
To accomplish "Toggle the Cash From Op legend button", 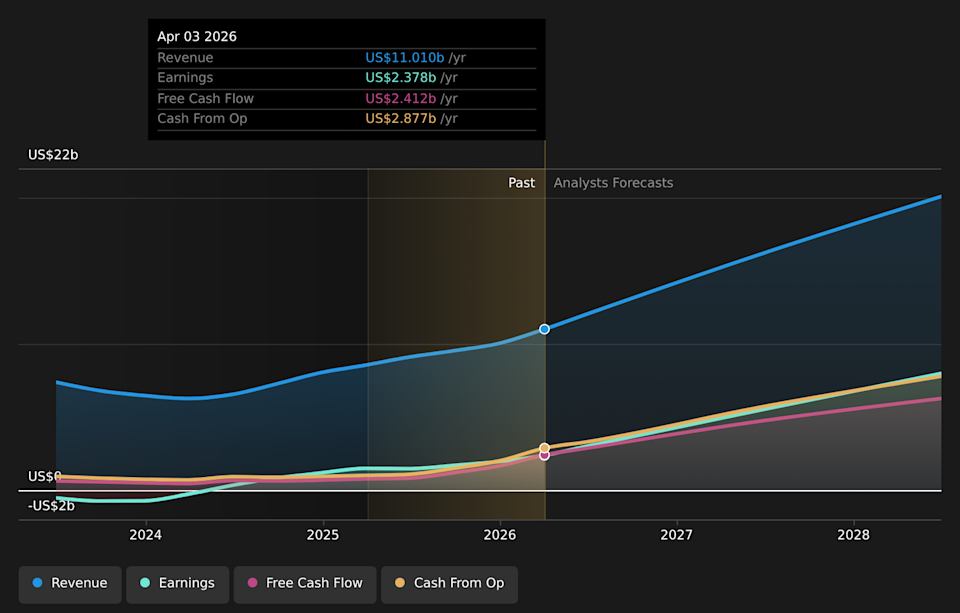I will 449,584.
